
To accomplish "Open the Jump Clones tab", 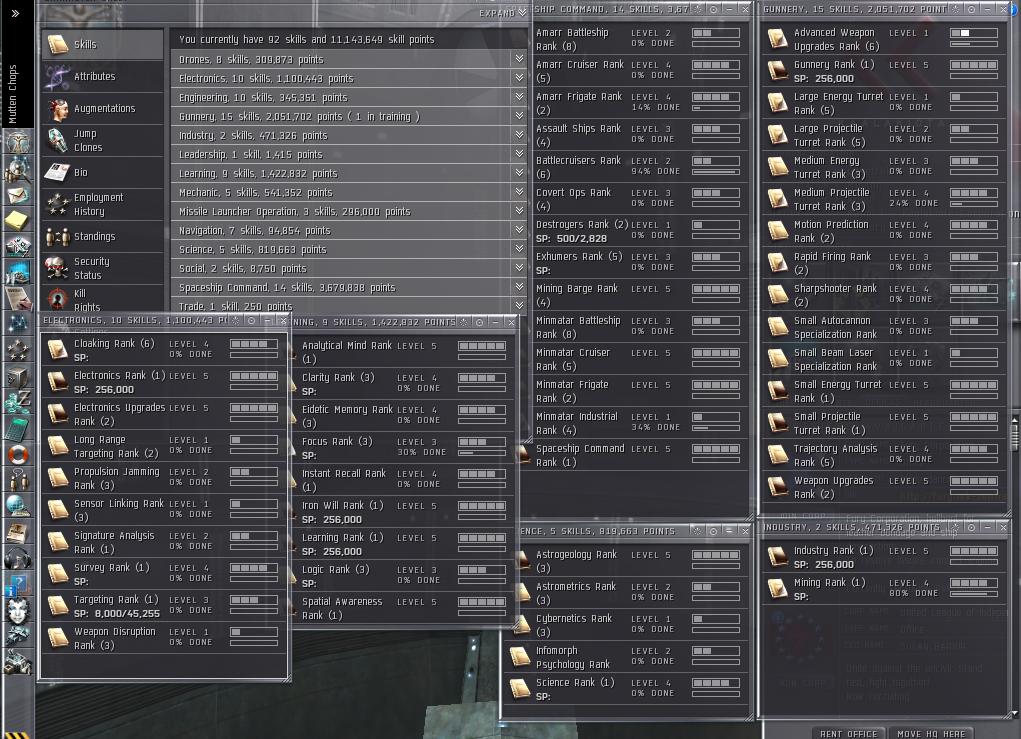I will pyautogui.click(x=103, y=140).
